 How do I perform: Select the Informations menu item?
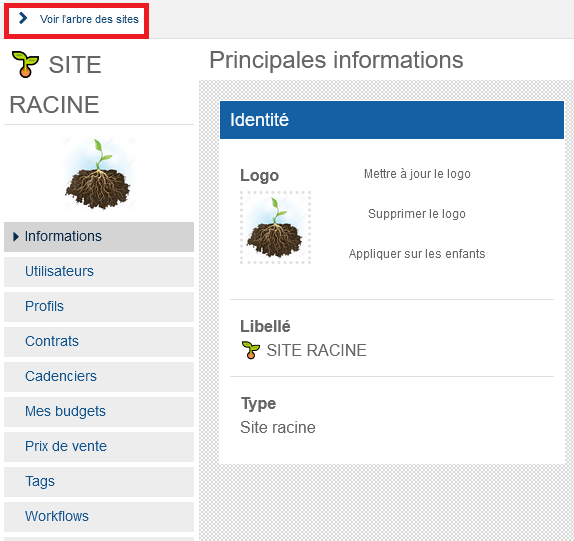99,237
